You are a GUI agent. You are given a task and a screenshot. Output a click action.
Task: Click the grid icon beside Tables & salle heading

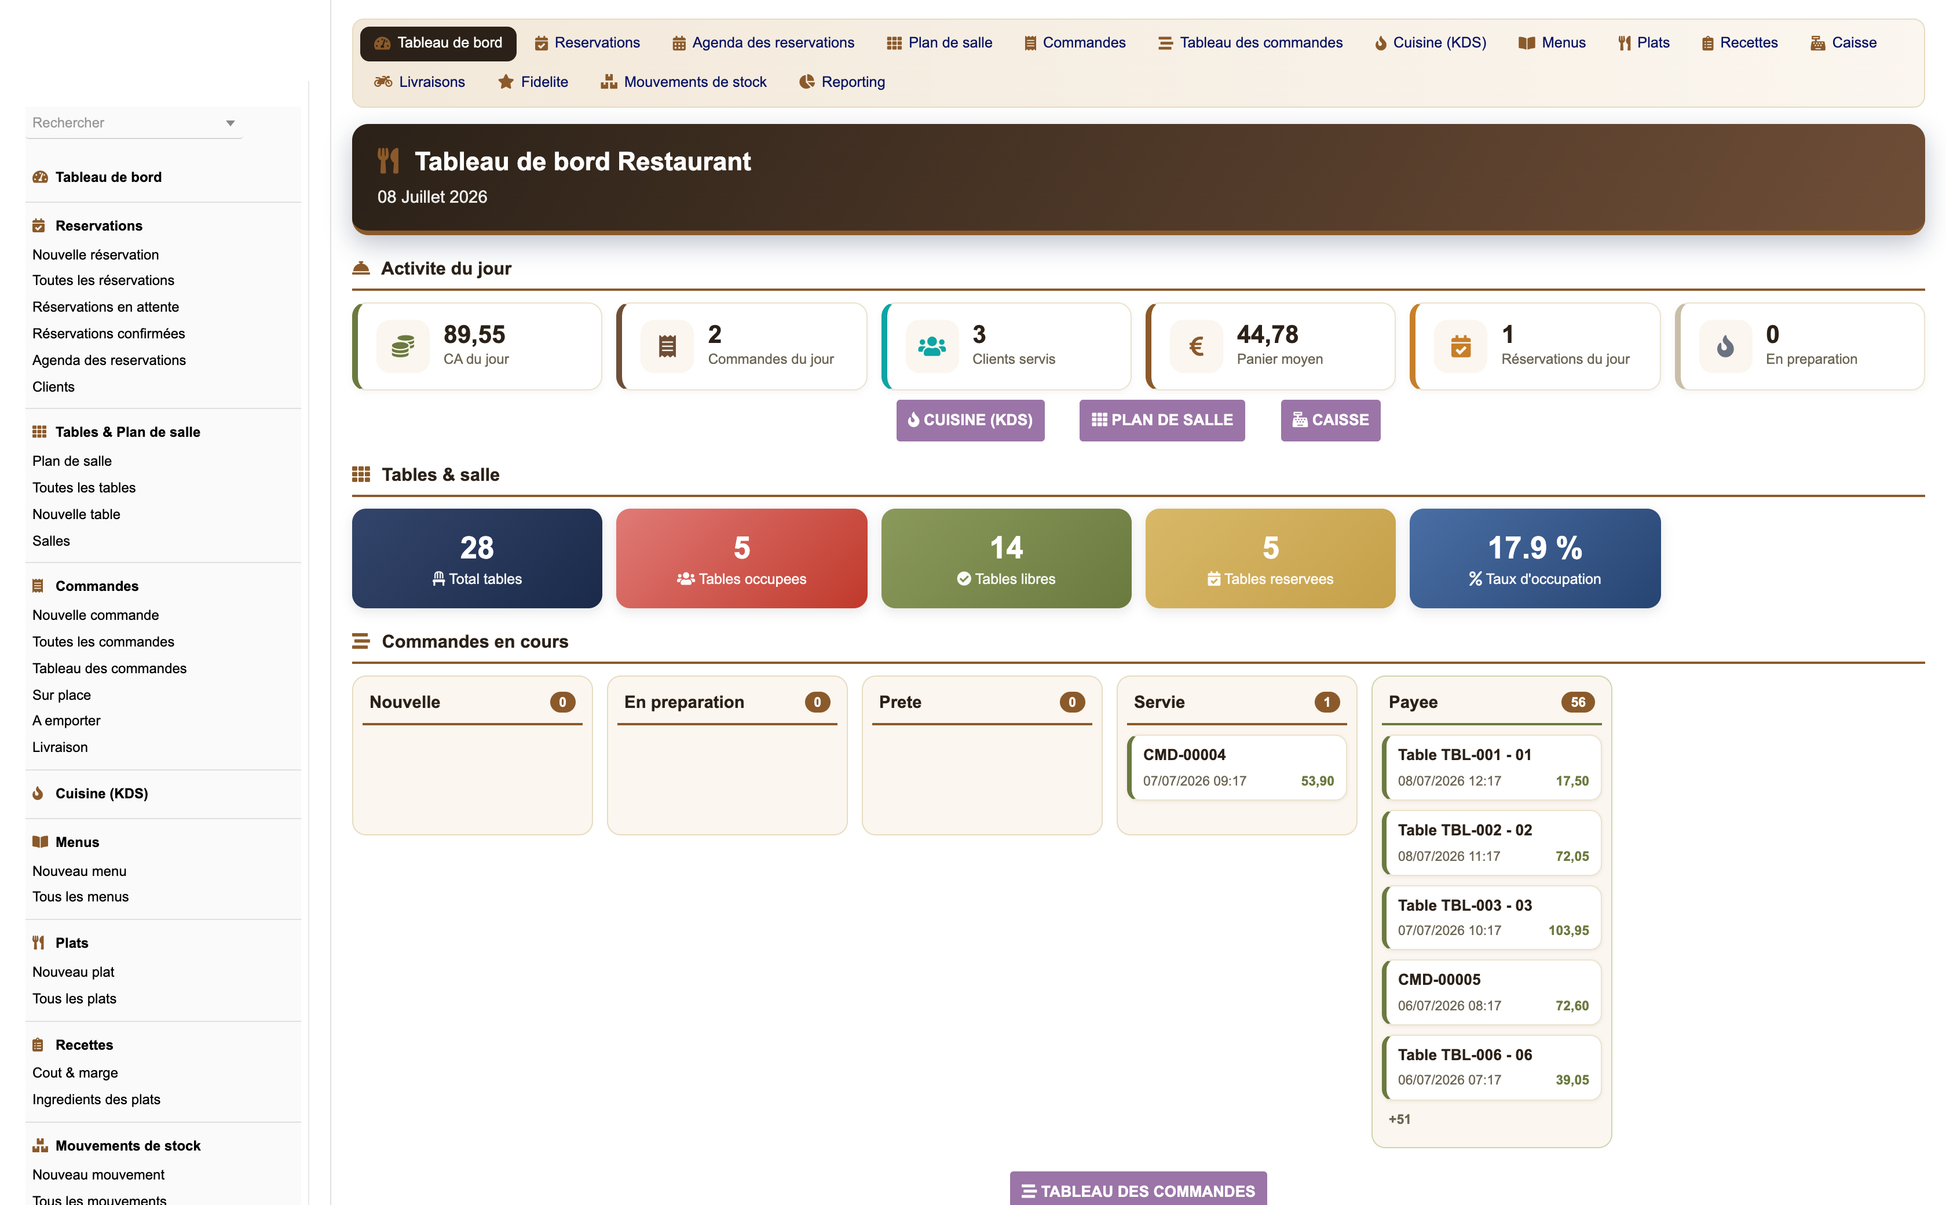pos(361,474)
